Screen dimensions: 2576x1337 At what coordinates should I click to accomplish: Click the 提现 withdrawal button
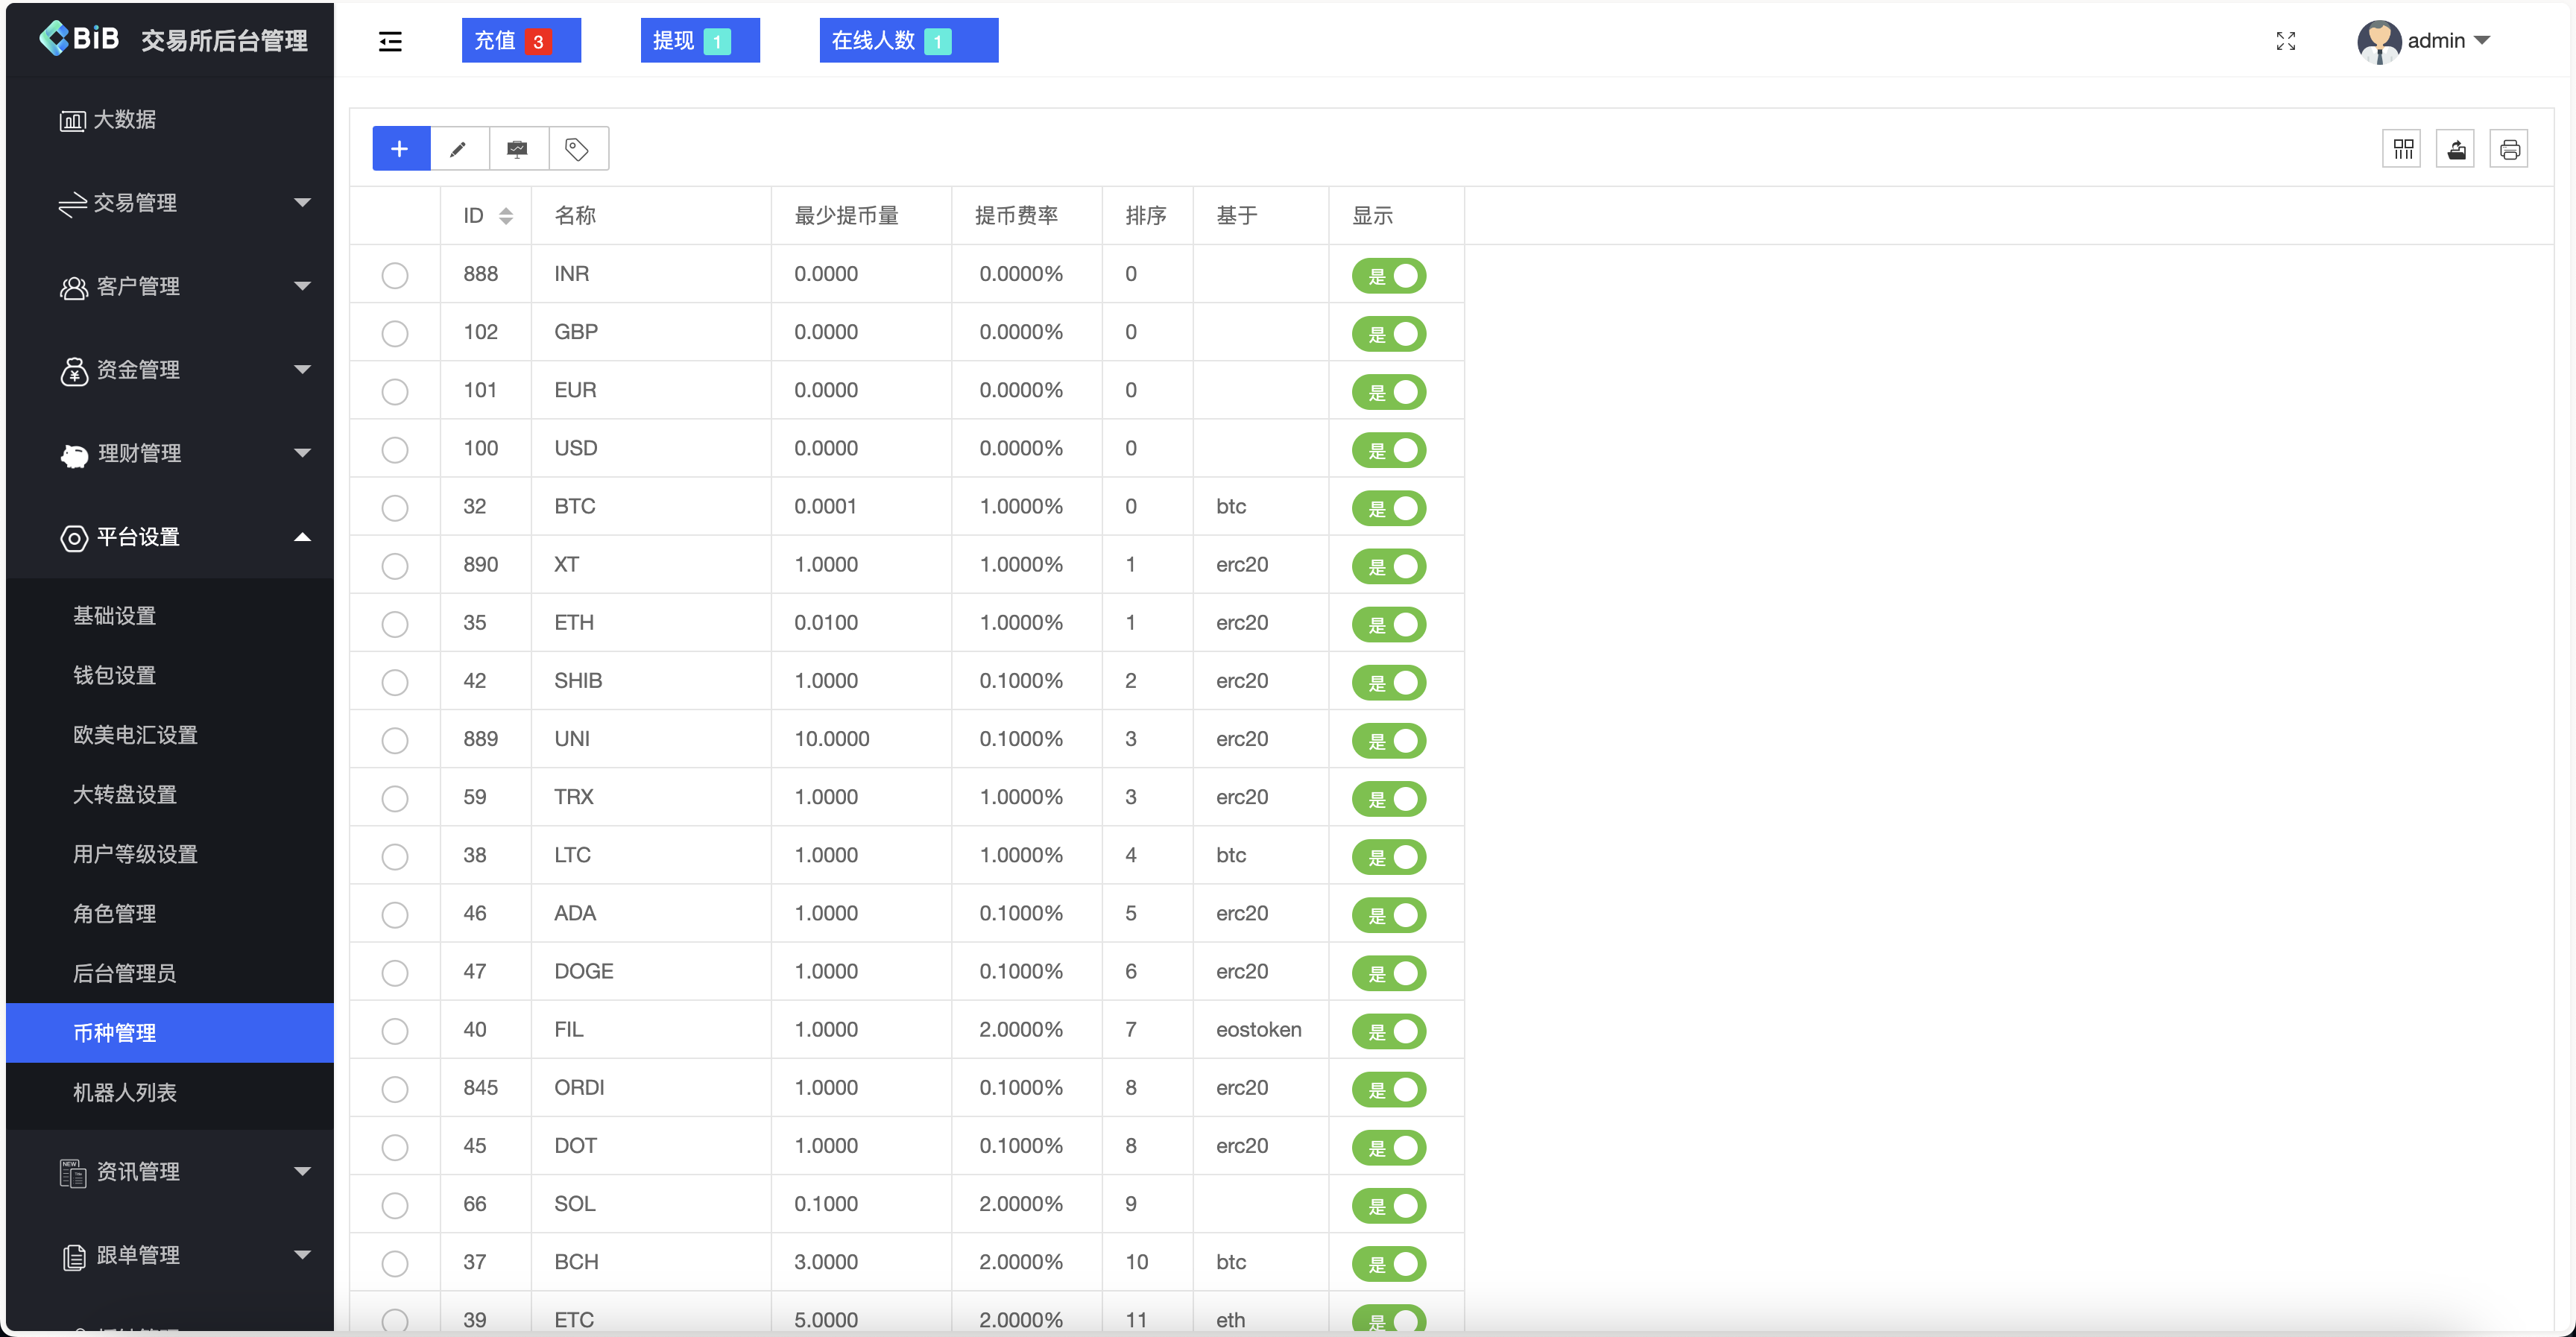point(700,40)
